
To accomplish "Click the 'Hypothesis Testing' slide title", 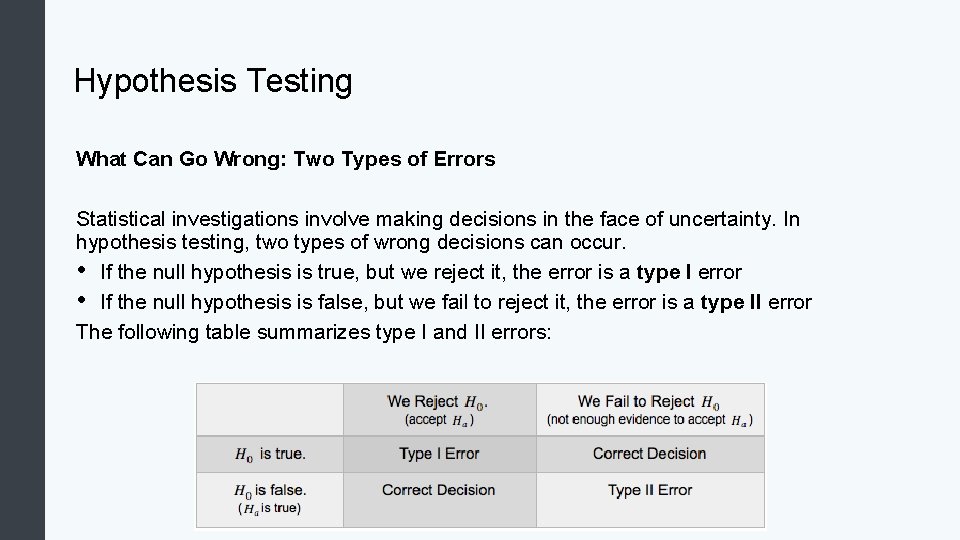I will coord(213,81).
